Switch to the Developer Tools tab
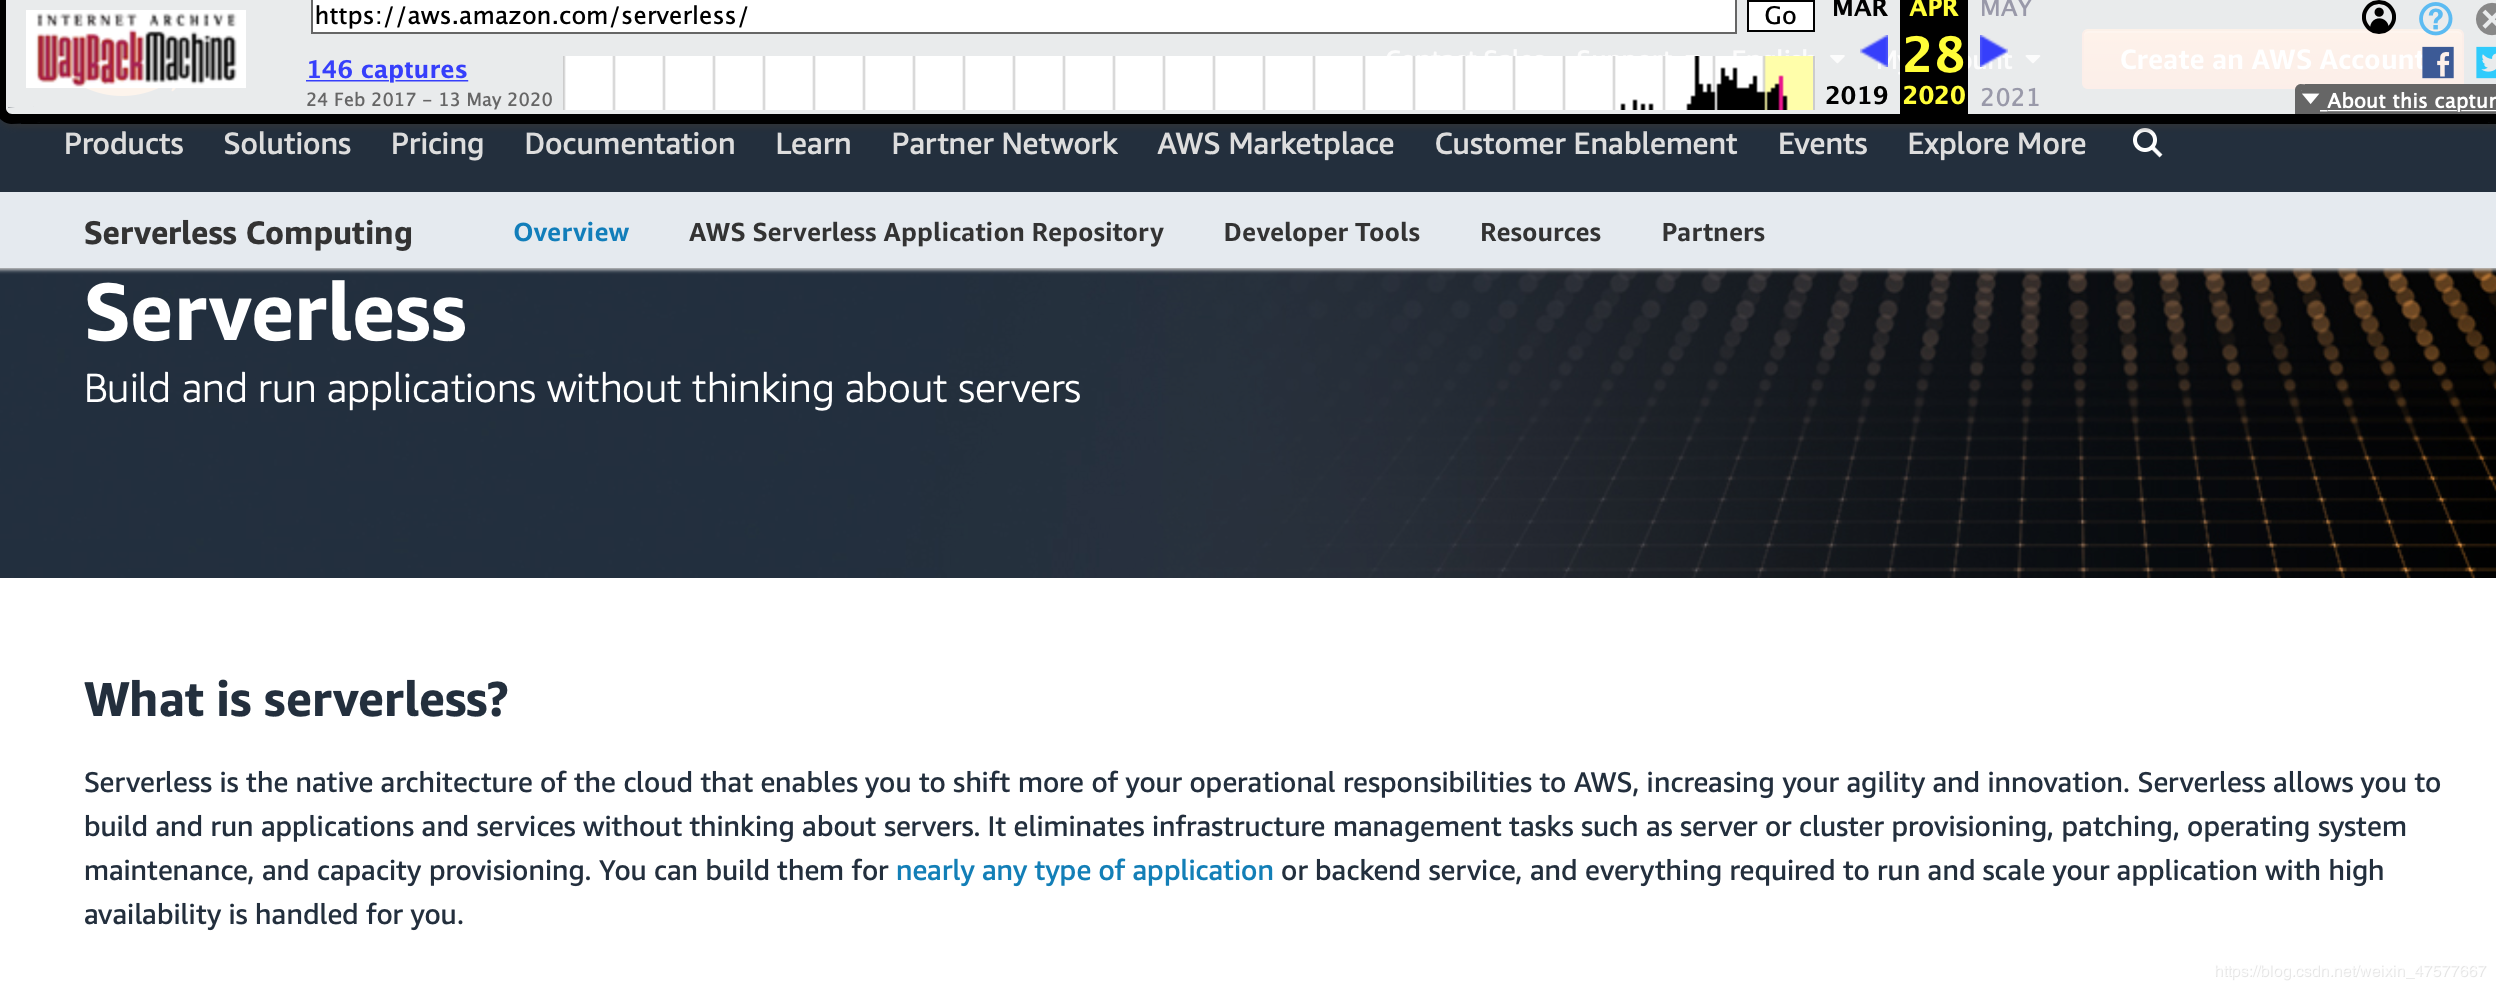The width and height of the screenshot is (2496, 990). pos(1322,232)
